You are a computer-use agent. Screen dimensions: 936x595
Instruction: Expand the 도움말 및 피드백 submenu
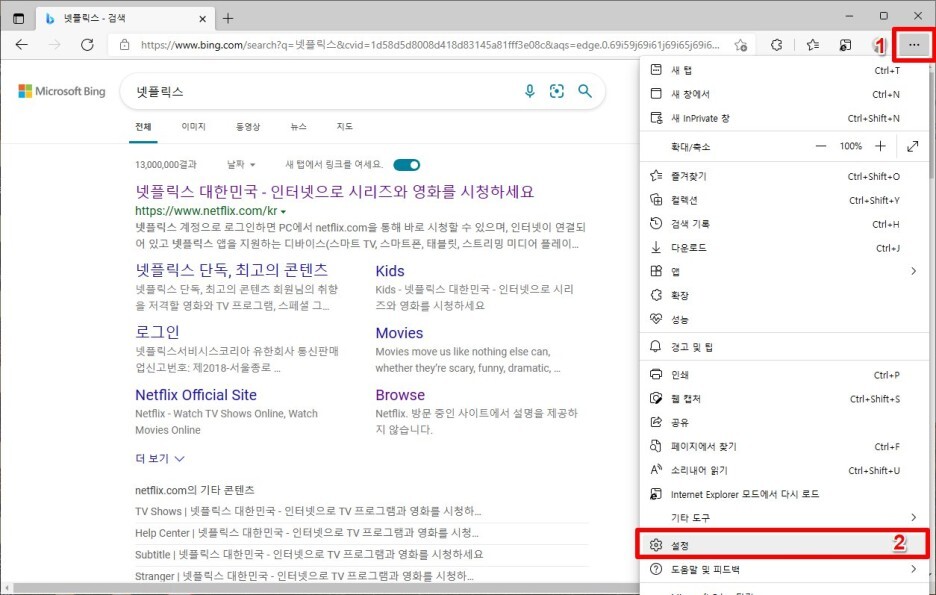(x=784, y=569)
